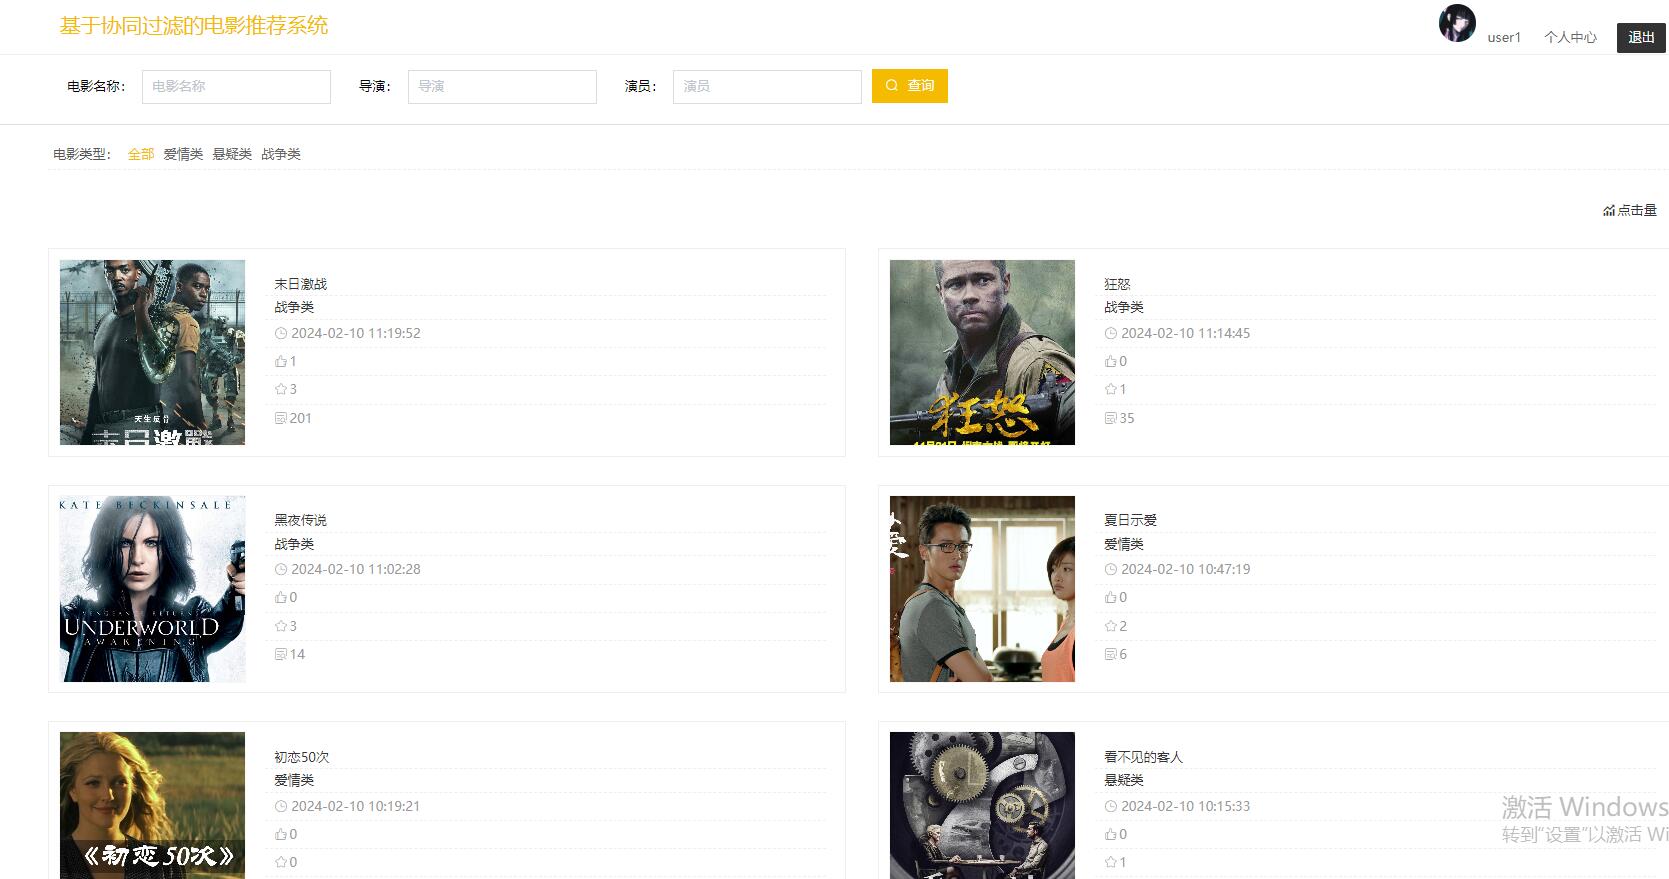The image size is (1669, 879).
Task: Sort the movie list by 点击量
Action: (x=1630, y=210)
